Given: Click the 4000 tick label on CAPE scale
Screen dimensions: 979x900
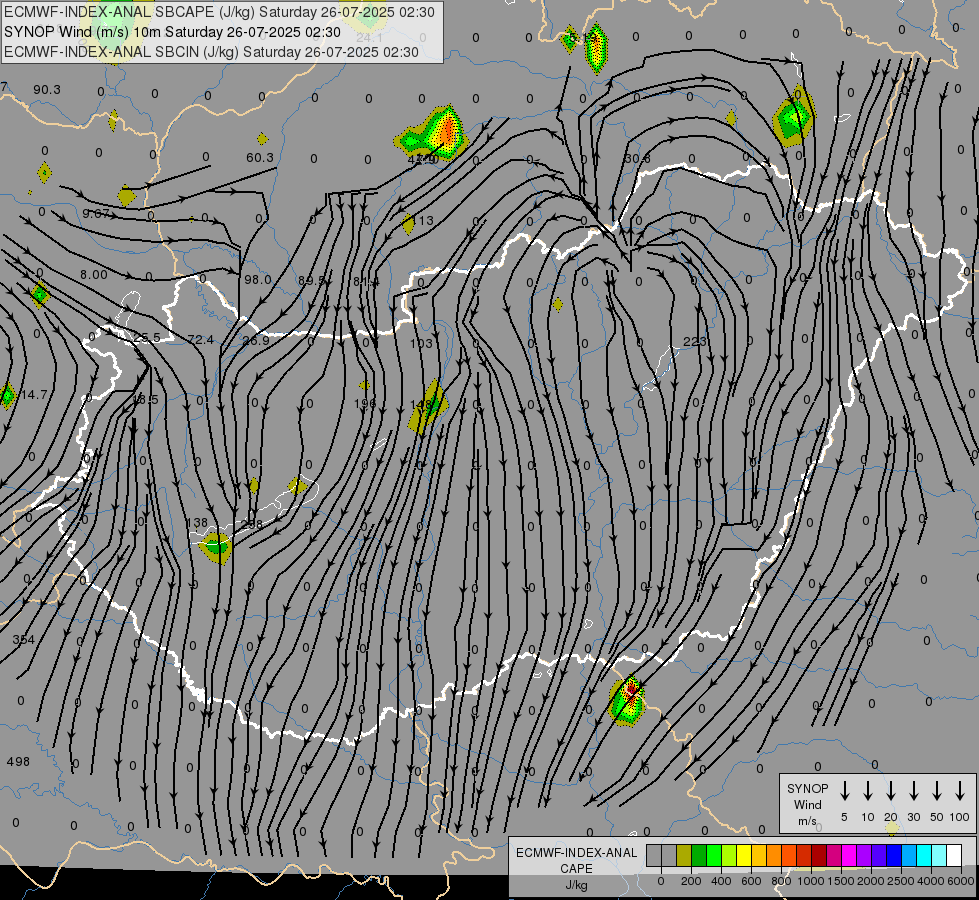Looking at the screenshot, I should (x=931, y=881).
